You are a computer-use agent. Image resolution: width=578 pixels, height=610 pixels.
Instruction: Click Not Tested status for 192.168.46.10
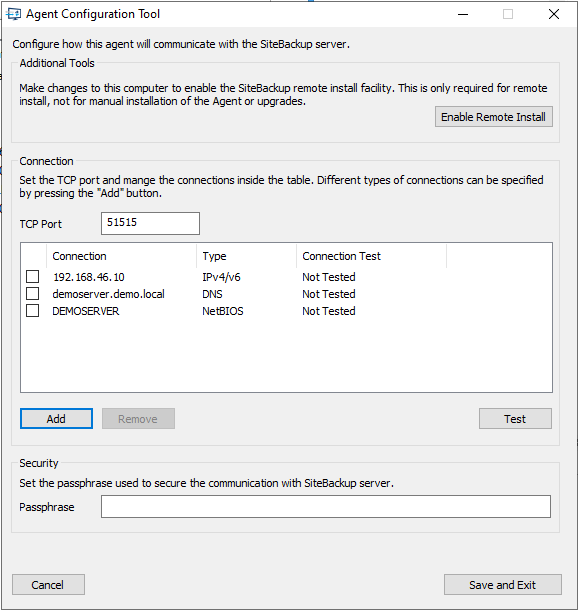(329, 277)
